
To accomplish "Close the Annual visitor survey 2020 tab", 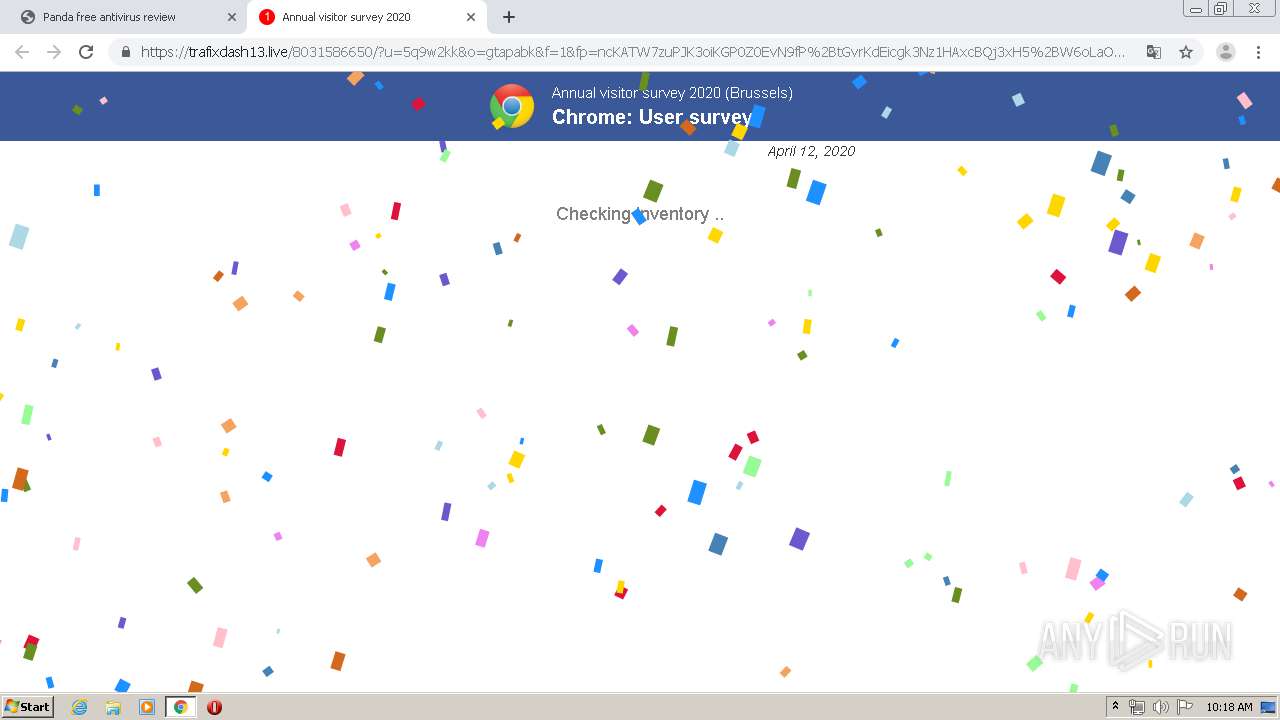I will [471, 17].
